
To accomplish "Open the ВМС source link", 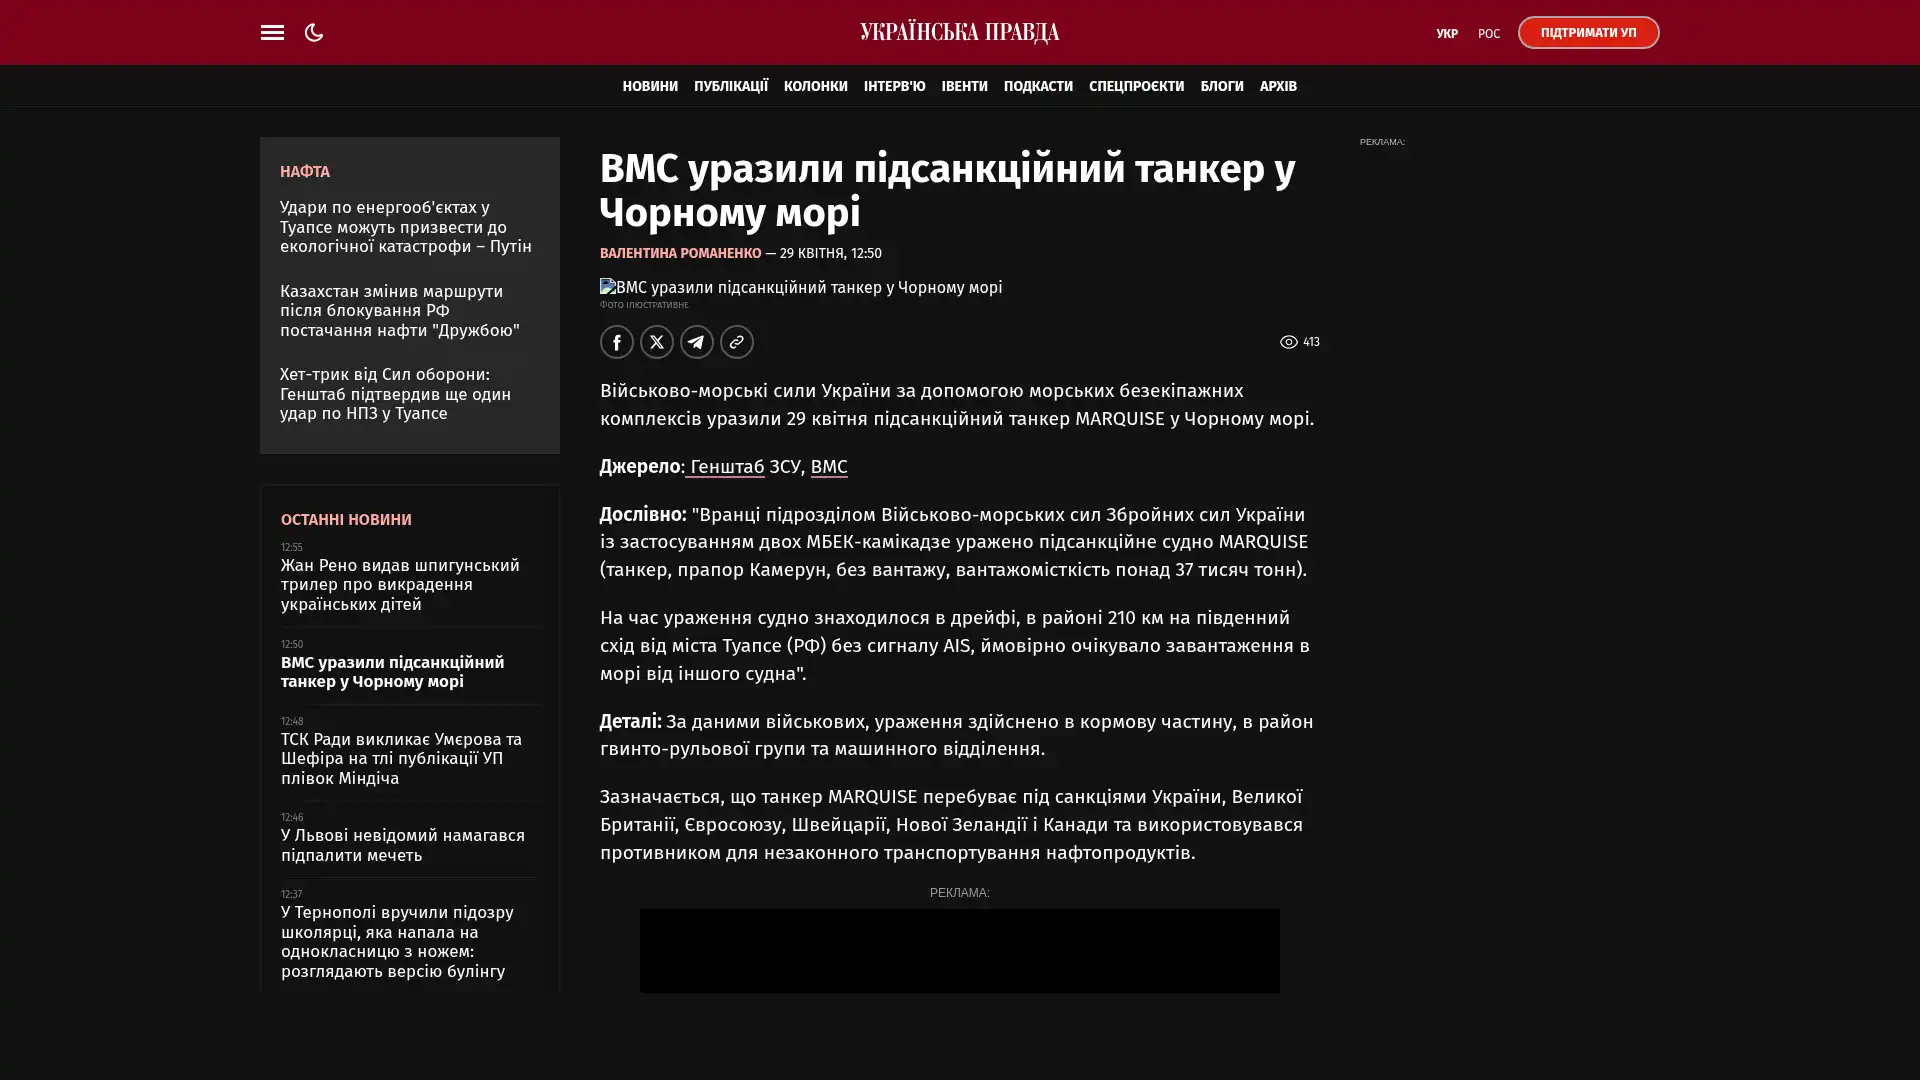I will [829, 467].
